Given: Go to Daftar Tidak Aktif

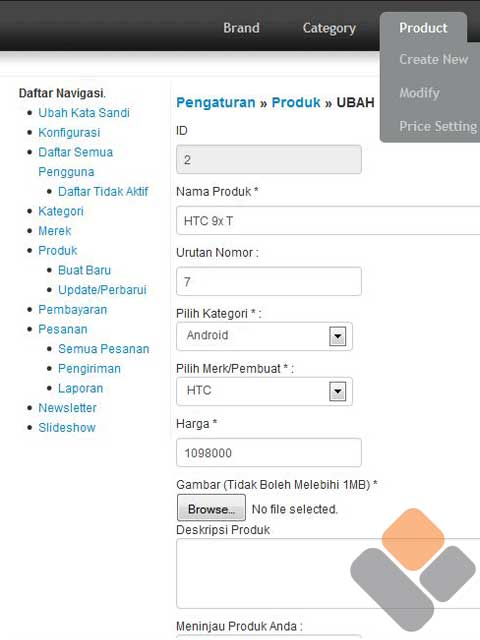Looking at the screenshot, I should [103, 191].
